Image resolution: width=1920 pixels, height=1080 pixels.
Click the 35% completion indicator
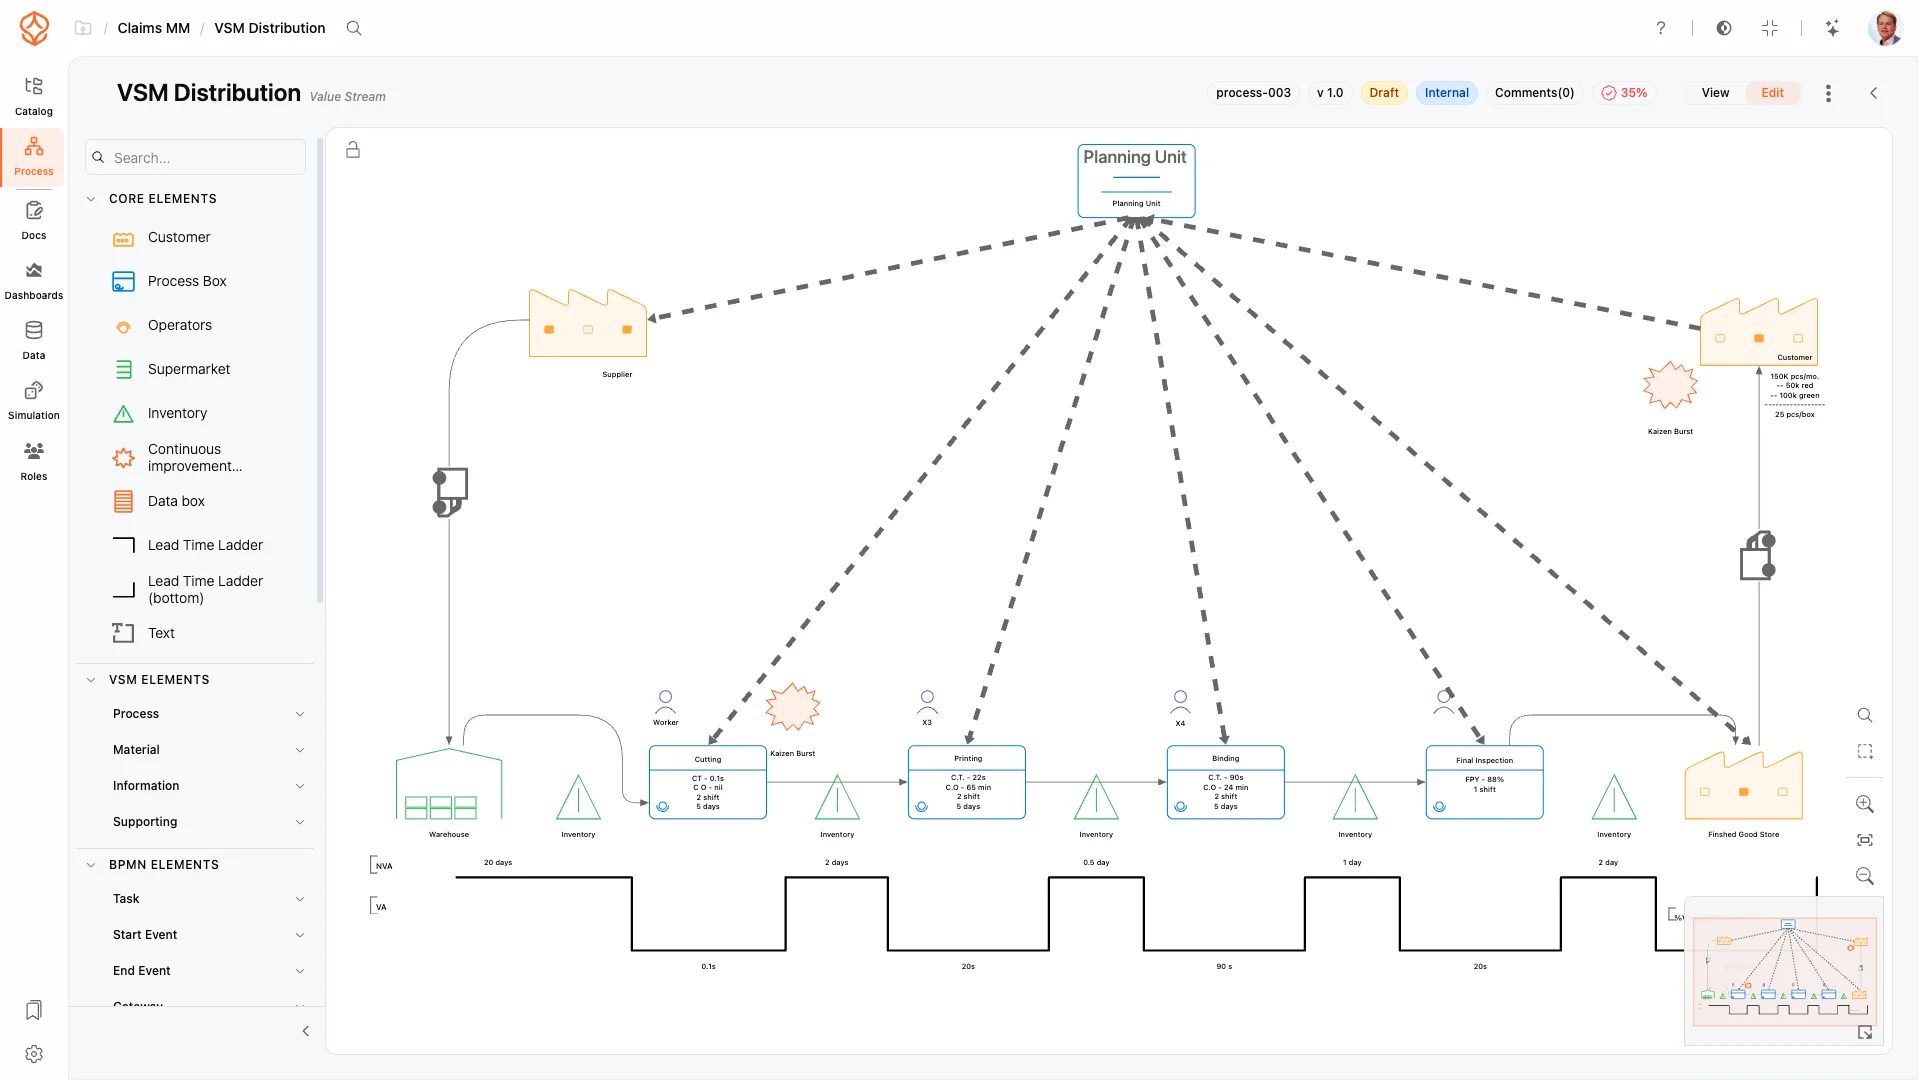(1624, 93)
